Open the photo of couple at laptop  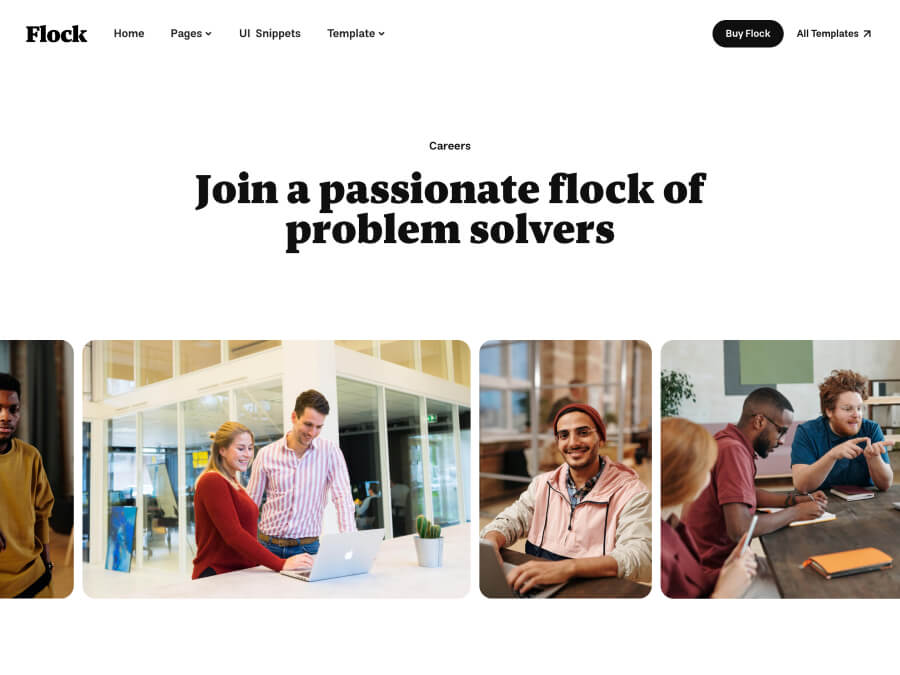277,469
